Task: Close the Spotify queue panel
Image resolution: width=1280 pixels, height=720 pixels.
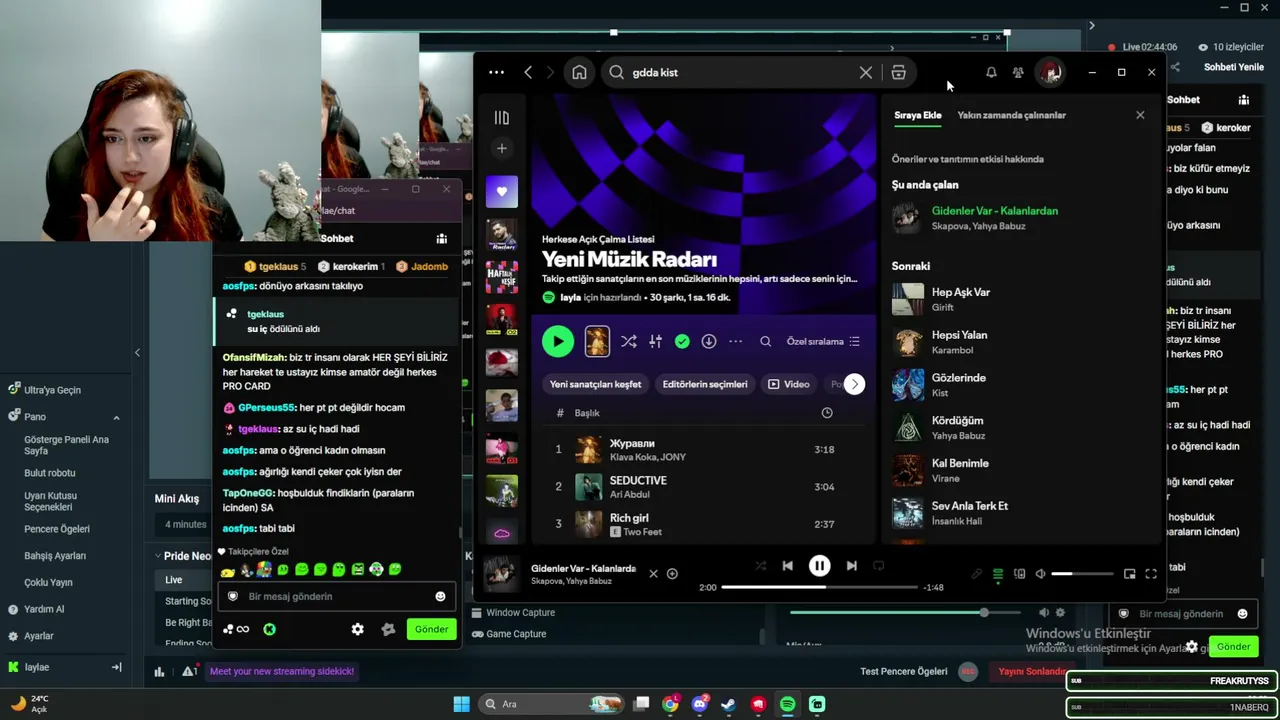Action: coord(1140,115)
